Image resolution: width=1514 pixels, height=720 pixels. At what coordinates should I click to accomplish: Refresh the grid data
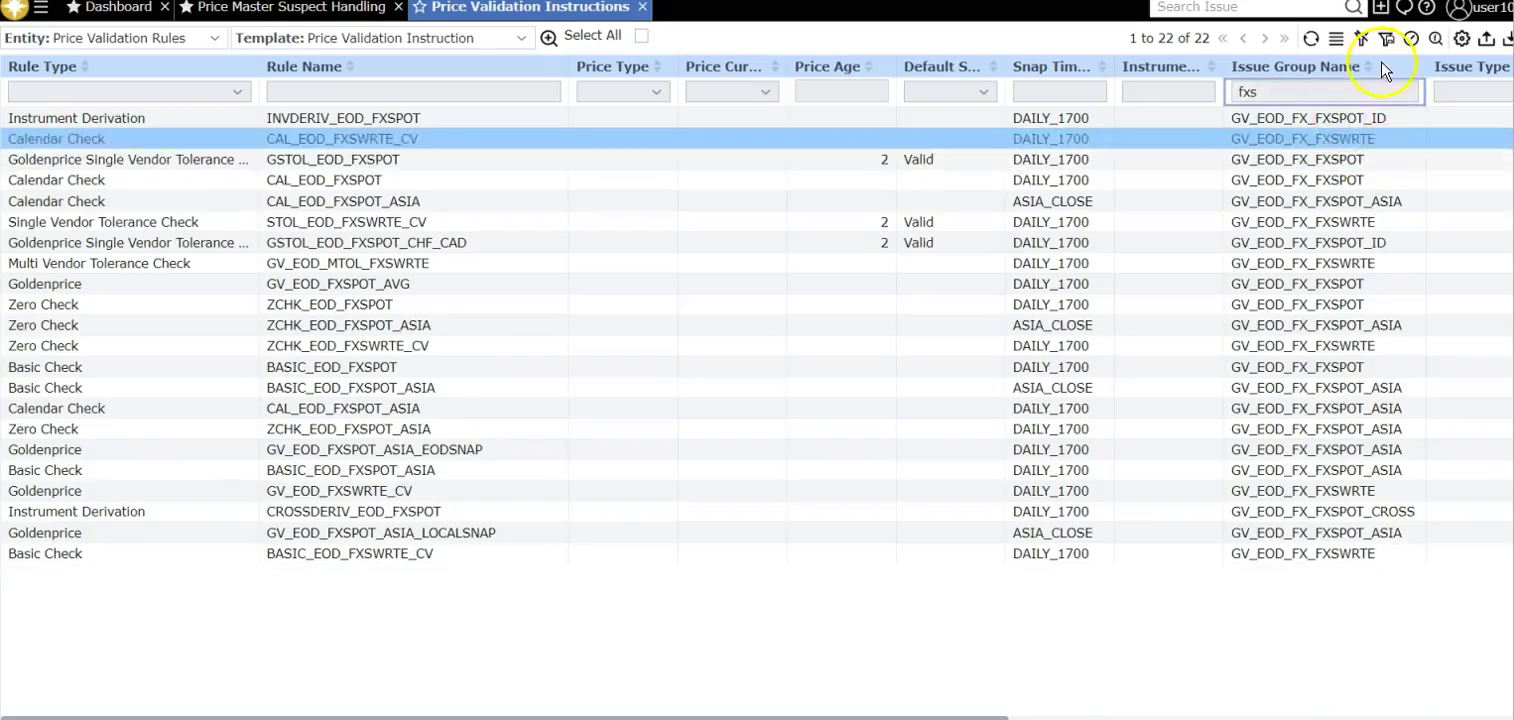(x=1311, y=39)
